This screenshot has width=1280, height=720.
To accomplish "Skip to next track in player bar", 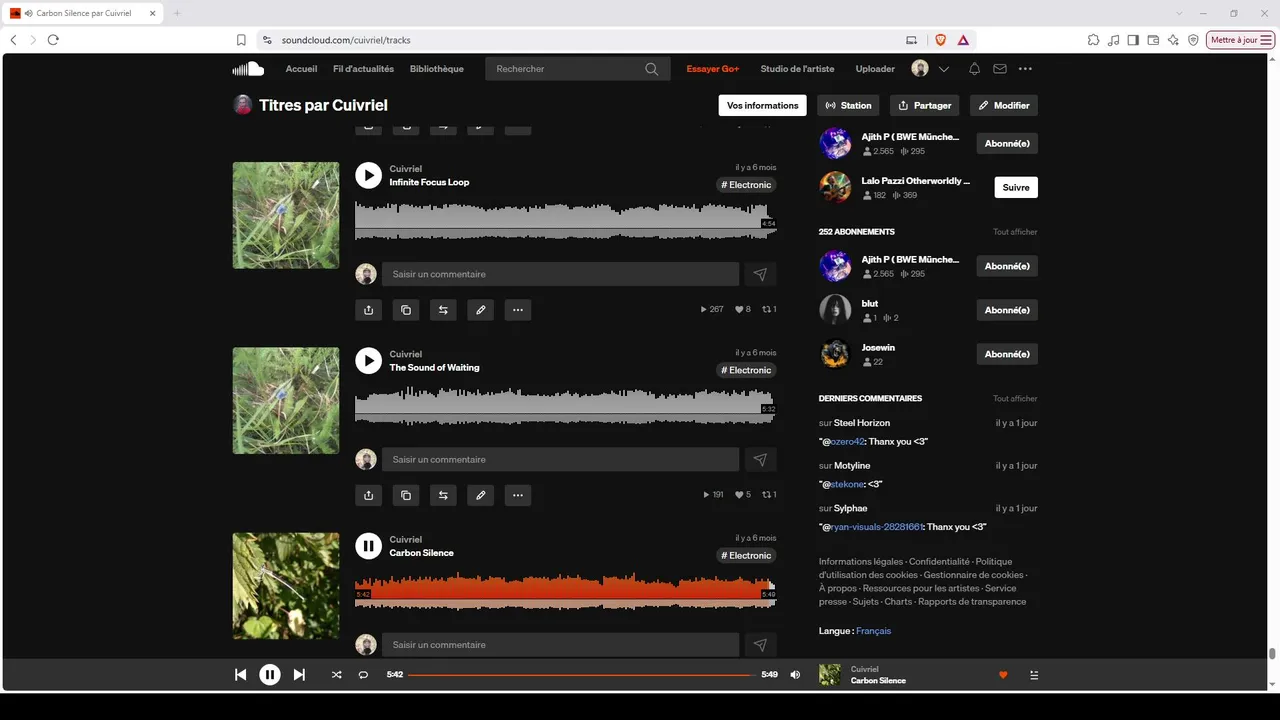I will click(299, 675).
